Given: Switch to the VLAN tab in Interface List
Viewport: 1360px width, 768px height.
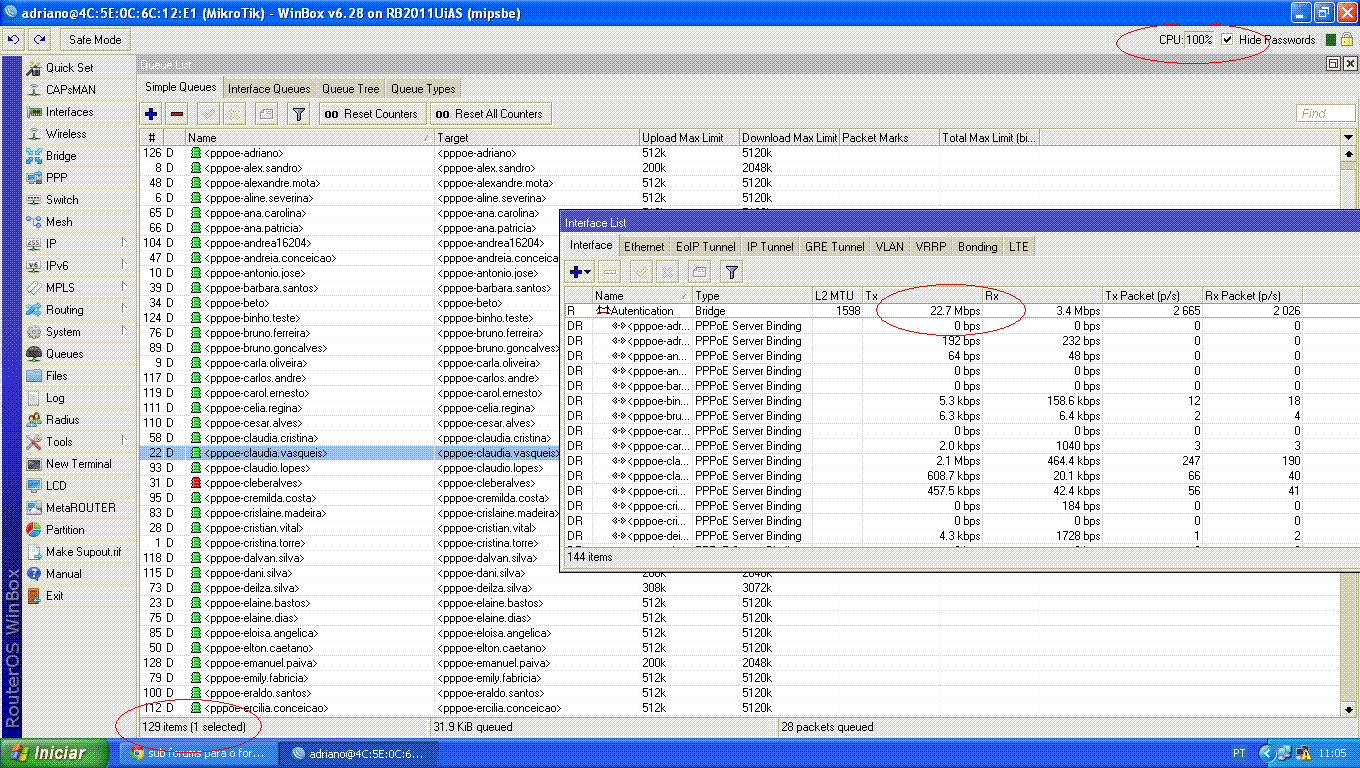Looking at the screenshot, I should click(x=889, y=247).
